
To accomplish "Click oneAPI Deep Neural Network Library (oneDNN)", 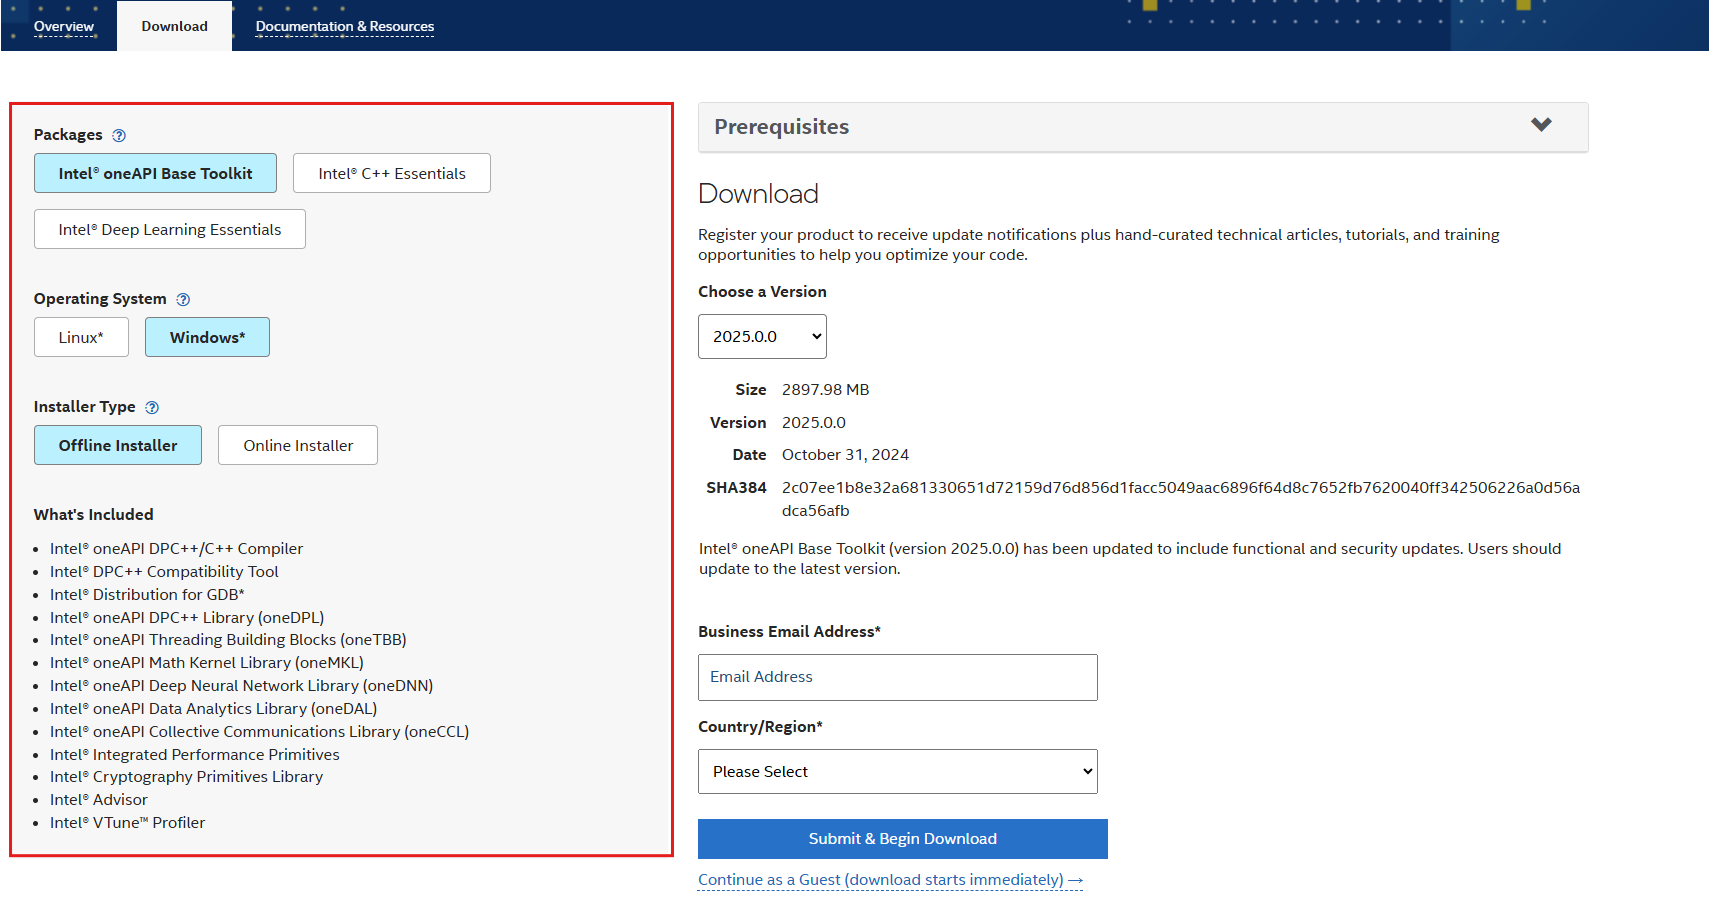I will click(x=241, y=686).
